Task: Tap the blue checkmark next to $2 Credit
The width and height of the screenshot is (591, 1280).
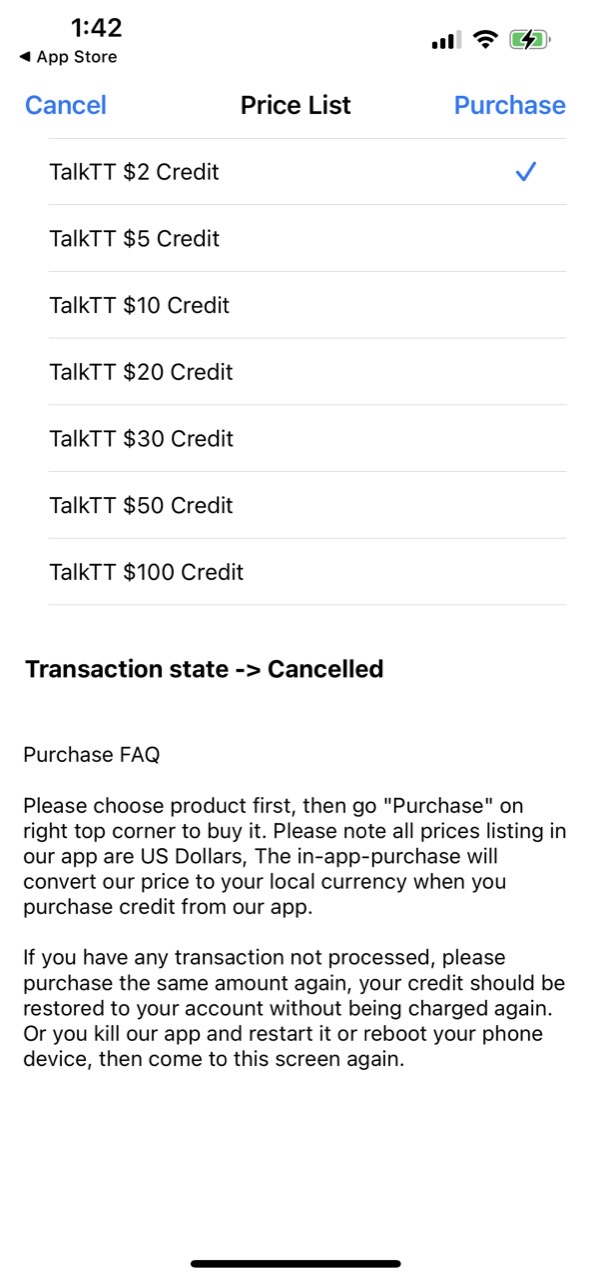Action: (x=526, y=172)
